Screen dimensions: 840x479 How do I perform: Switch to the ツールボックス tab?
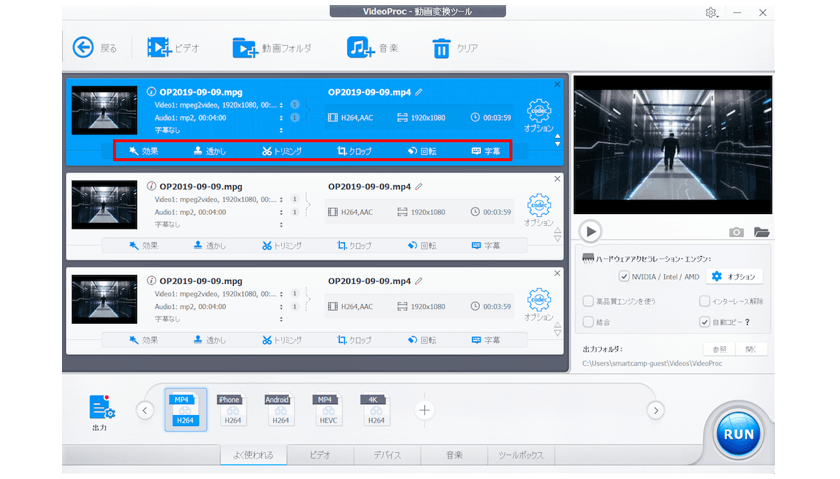tap(521, 455)
